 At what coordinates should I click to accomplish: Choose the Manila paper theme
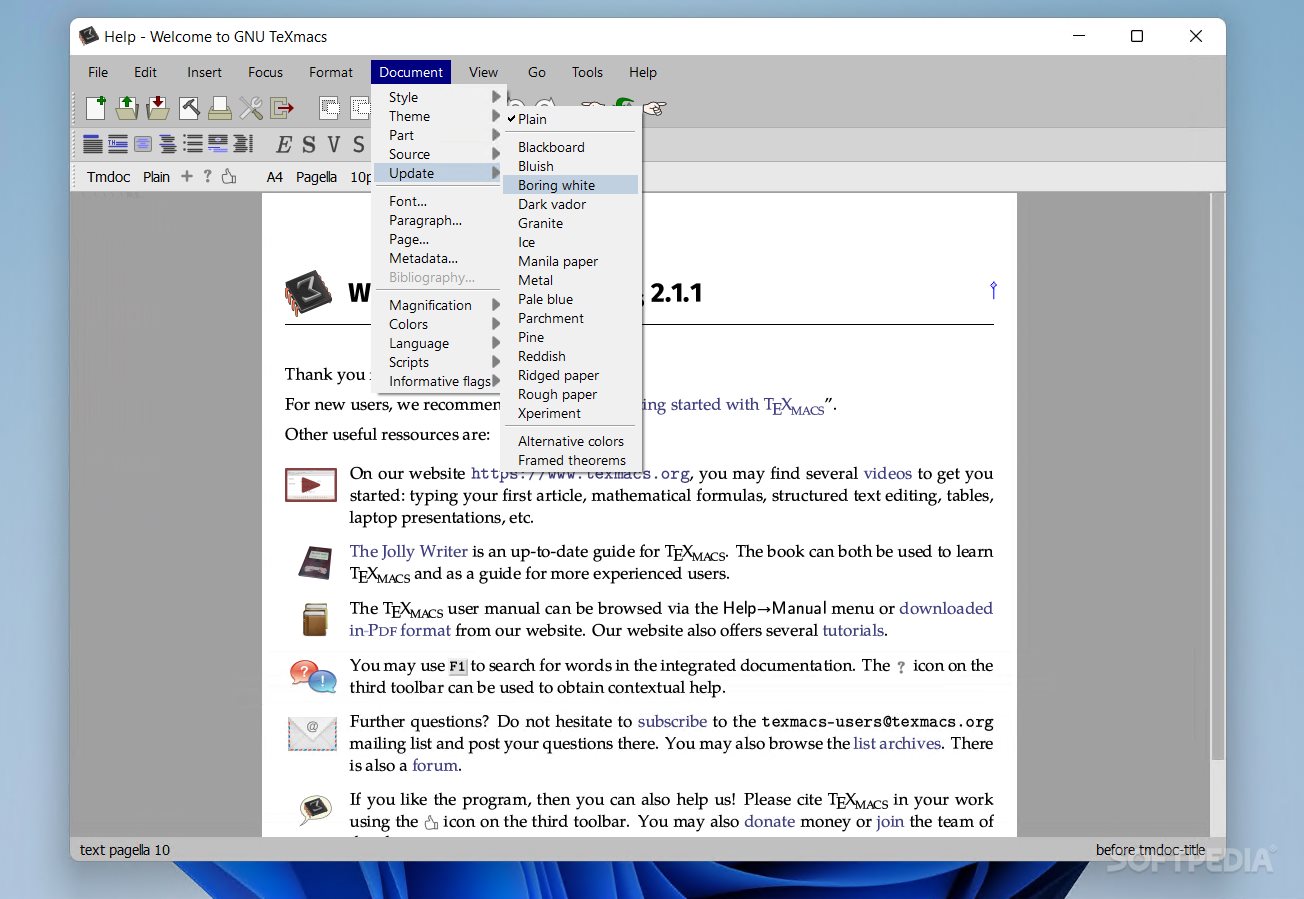click(x=571, y=261)
